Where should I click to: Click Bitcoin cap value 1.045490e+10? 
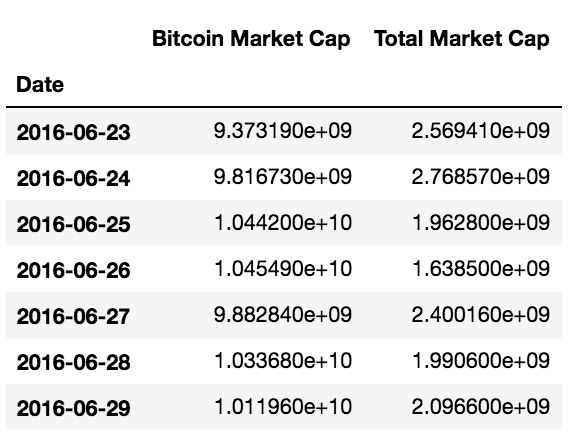[283, 269]
